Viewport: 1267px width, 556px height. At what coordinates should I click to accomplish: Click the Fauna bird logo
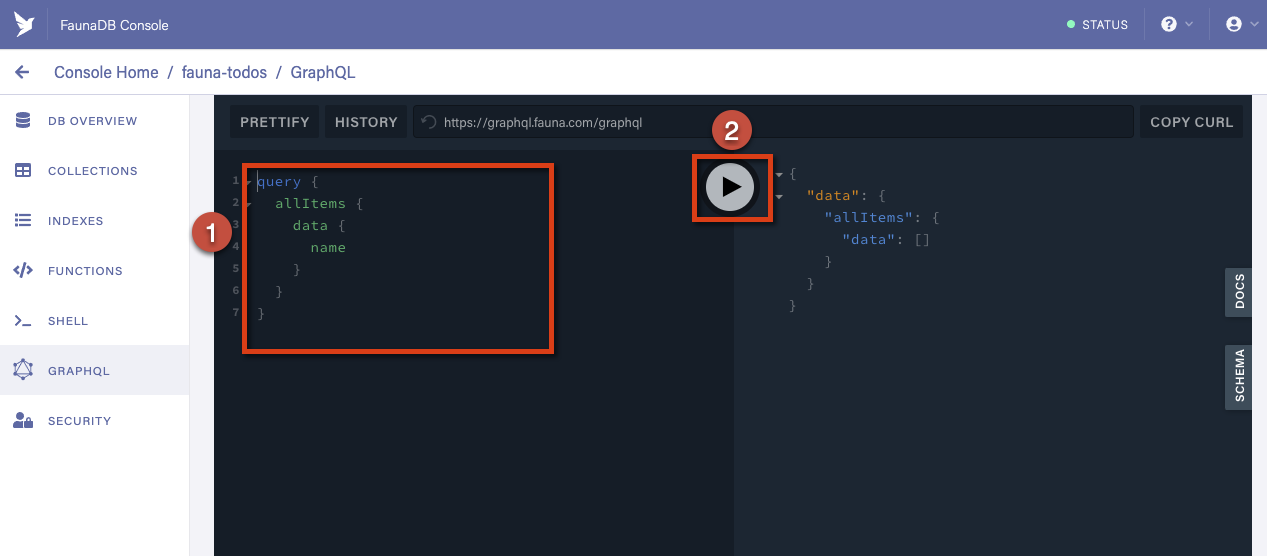point(24,24)
